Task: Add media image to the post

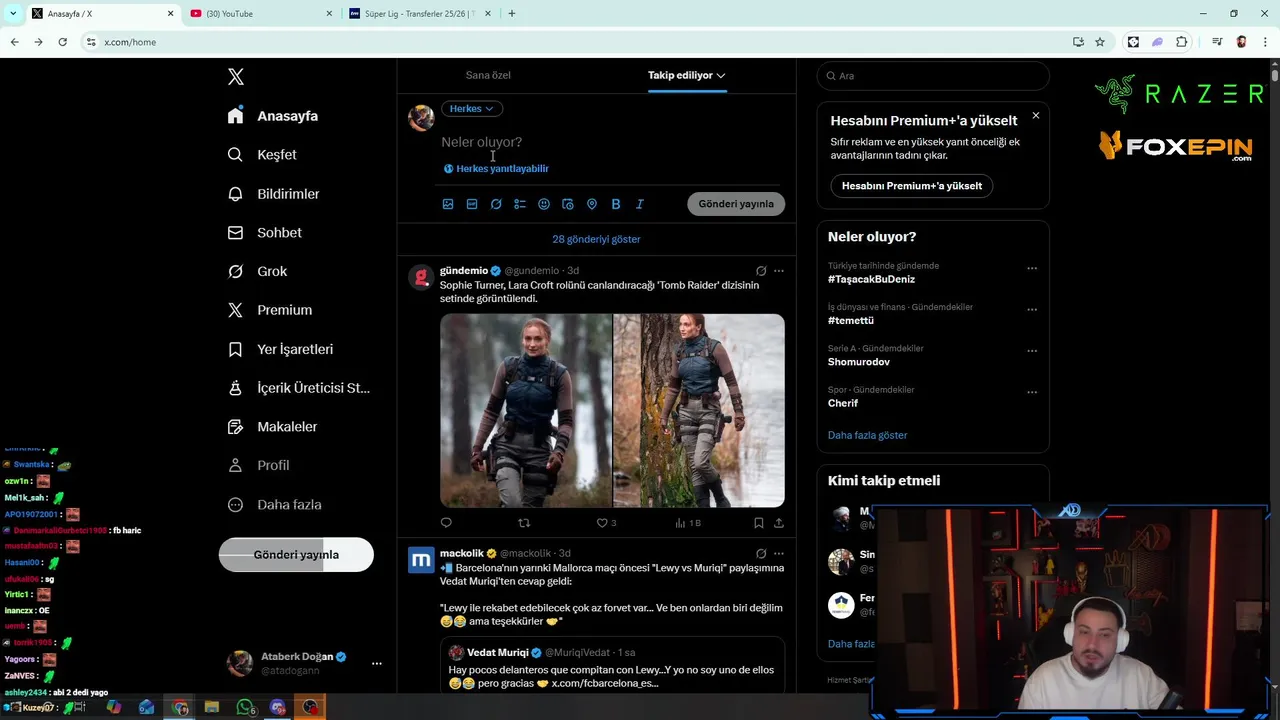Action: click(x=448, y=204)
